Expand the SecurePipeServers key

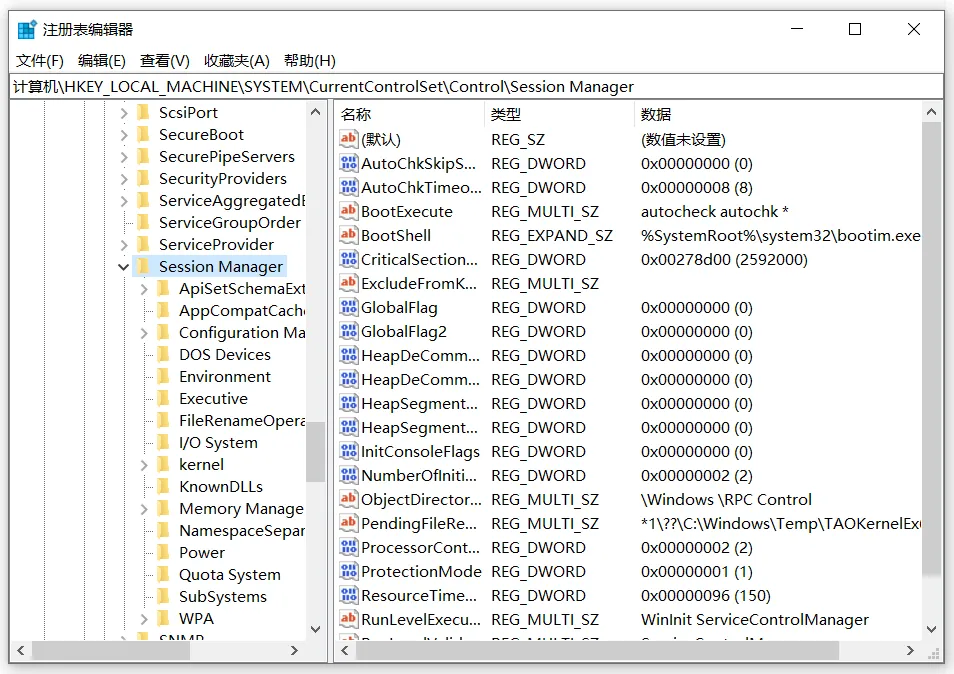click(124, 157)
